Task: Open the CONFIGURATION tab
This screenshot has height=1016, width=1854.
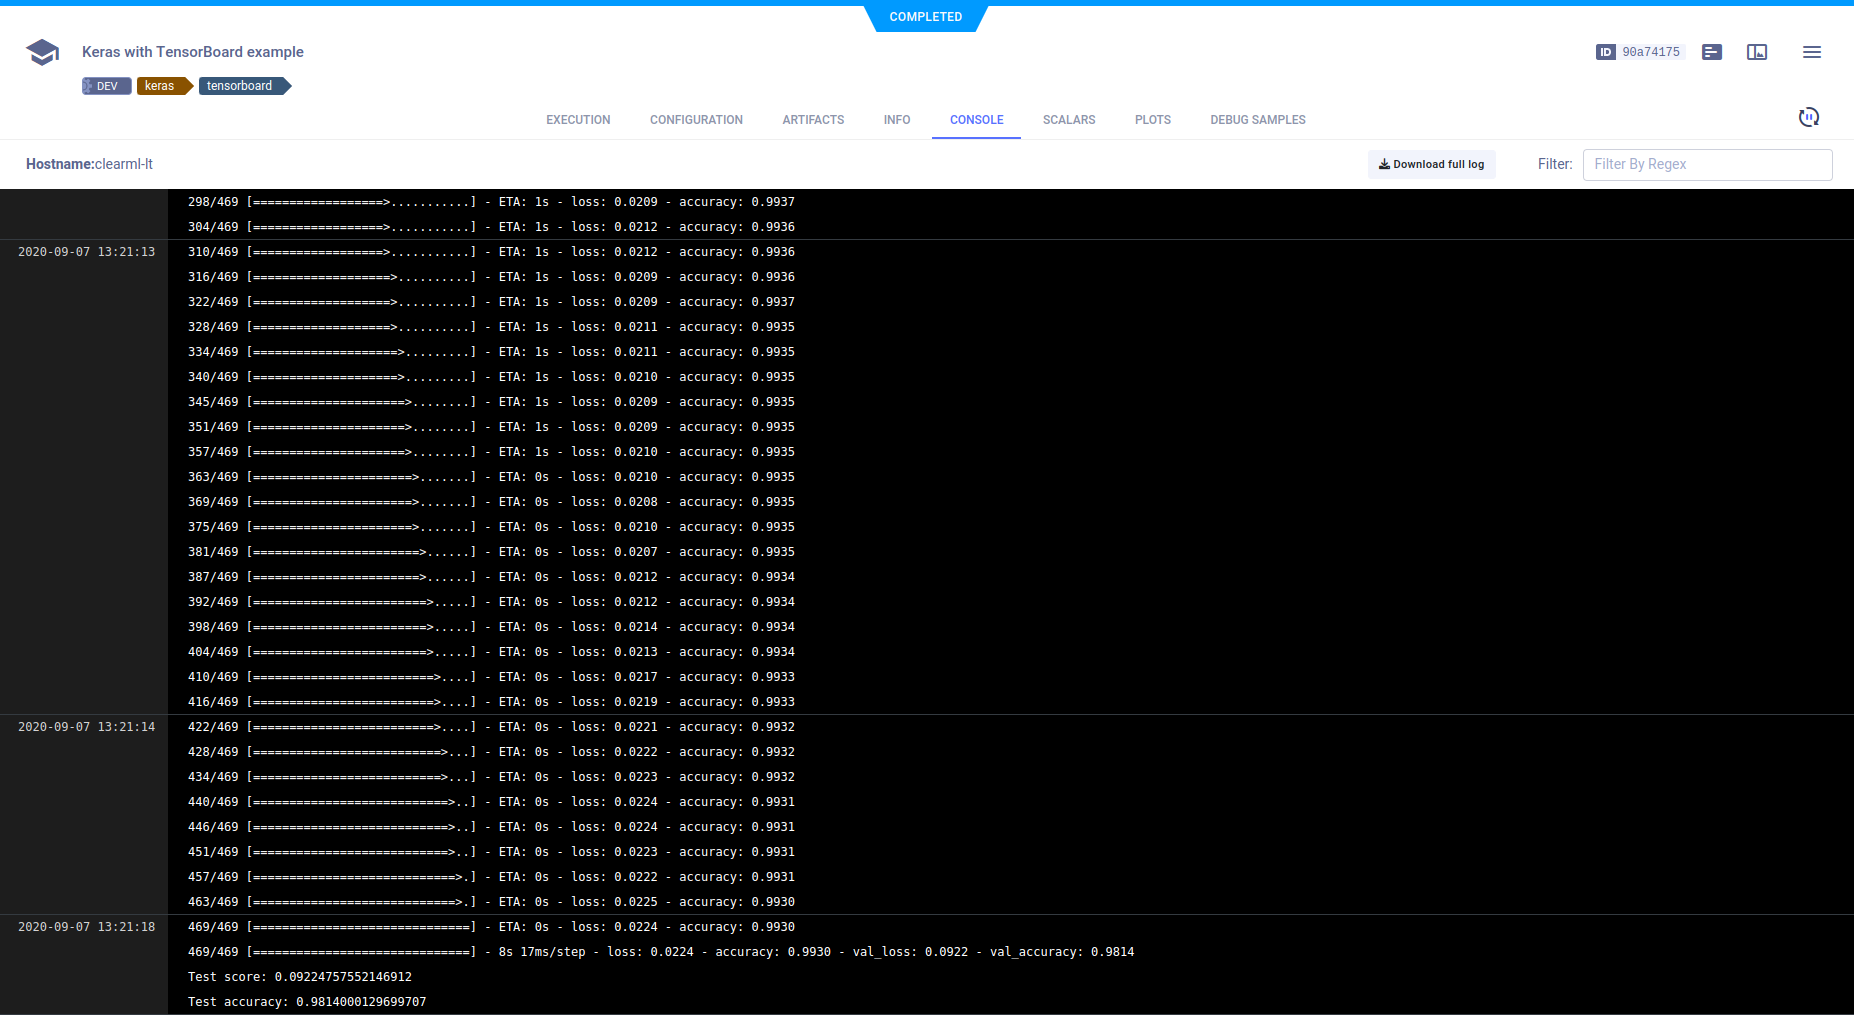Action: [696, 120]
